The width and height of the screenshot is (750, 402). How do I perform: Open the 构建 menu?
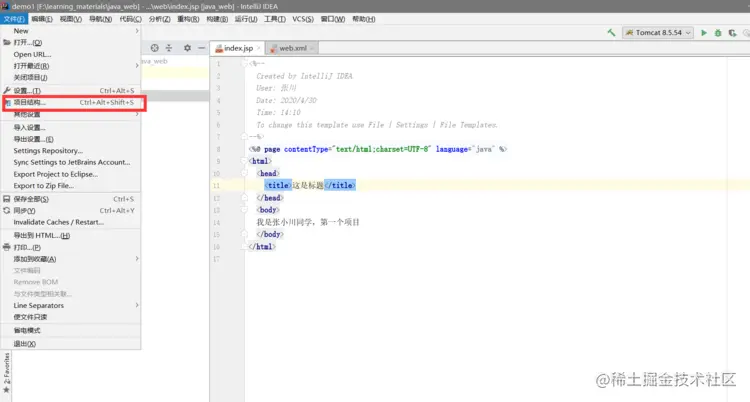[217, 19]
